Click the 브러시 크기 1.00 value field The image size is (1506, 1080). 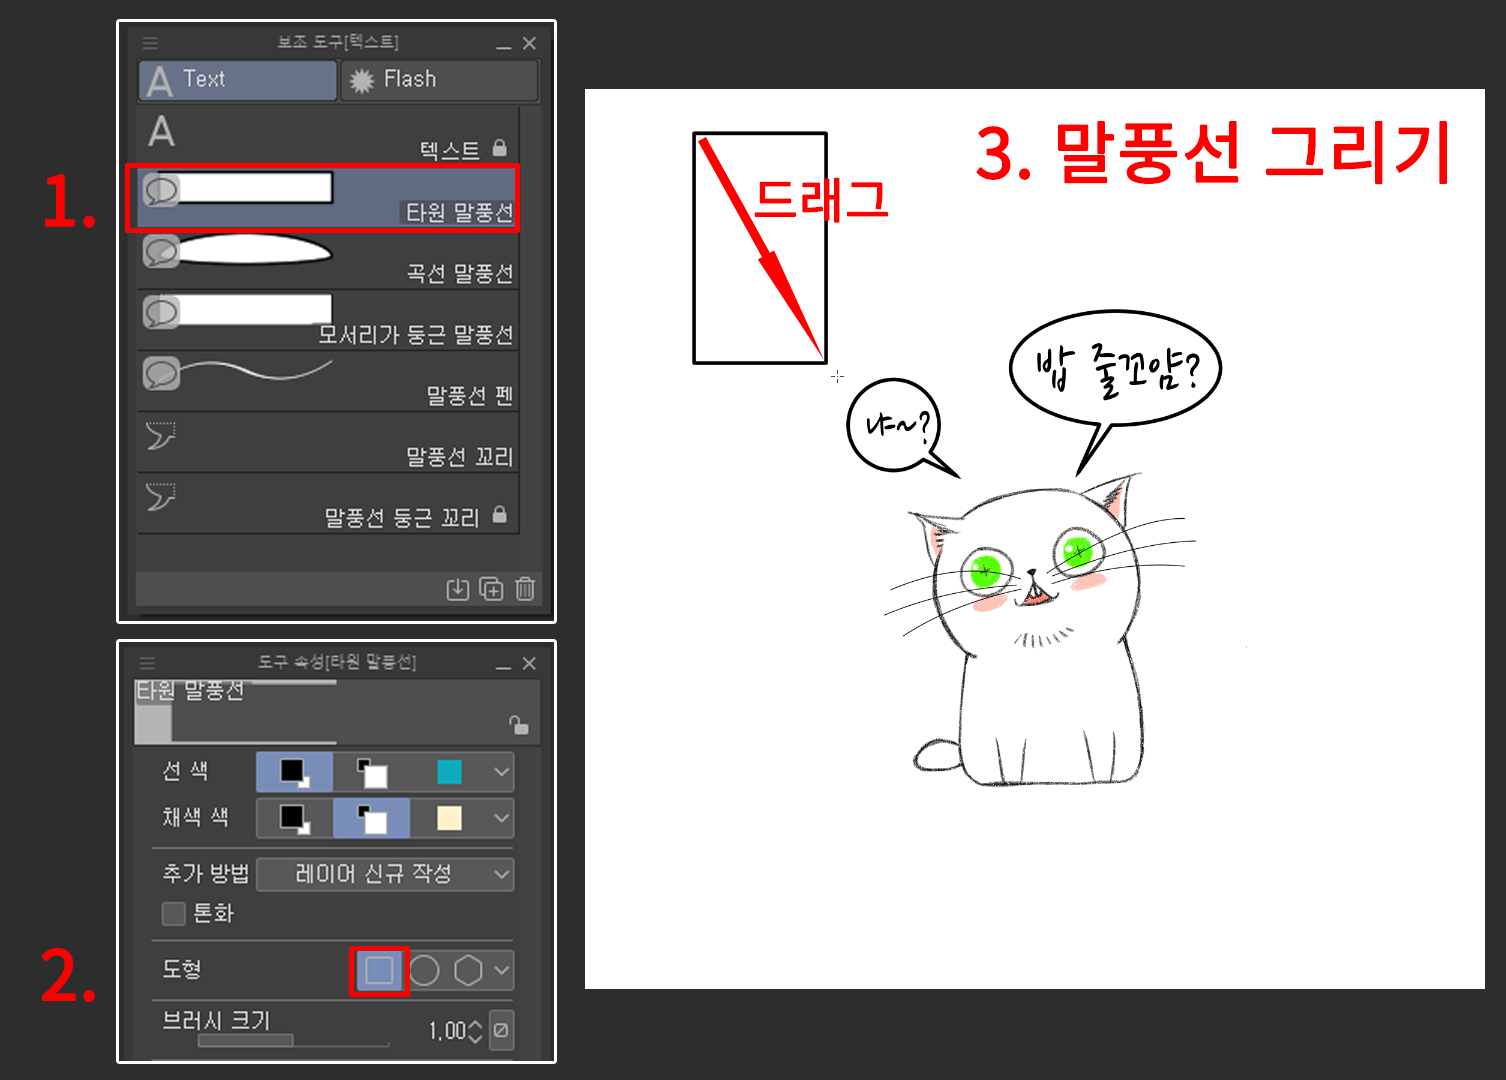[447, 1031]
